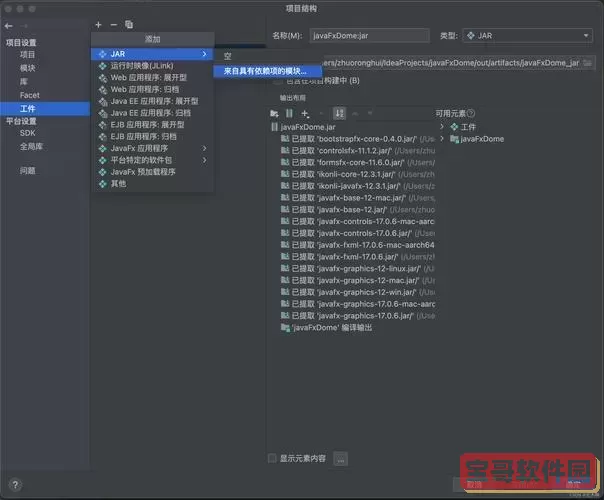Image resolution: width=604 pixels, height=500 pixels.
Task: Toggle the sort elements toolbar icon
Action: tap(339, 113)
